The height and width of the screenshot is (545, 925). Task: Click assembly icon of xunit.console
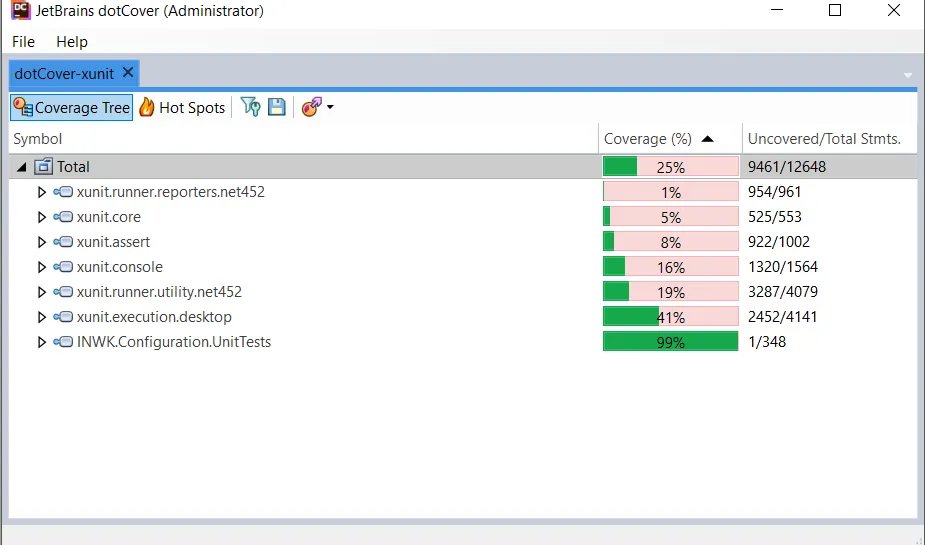point(63,267)
